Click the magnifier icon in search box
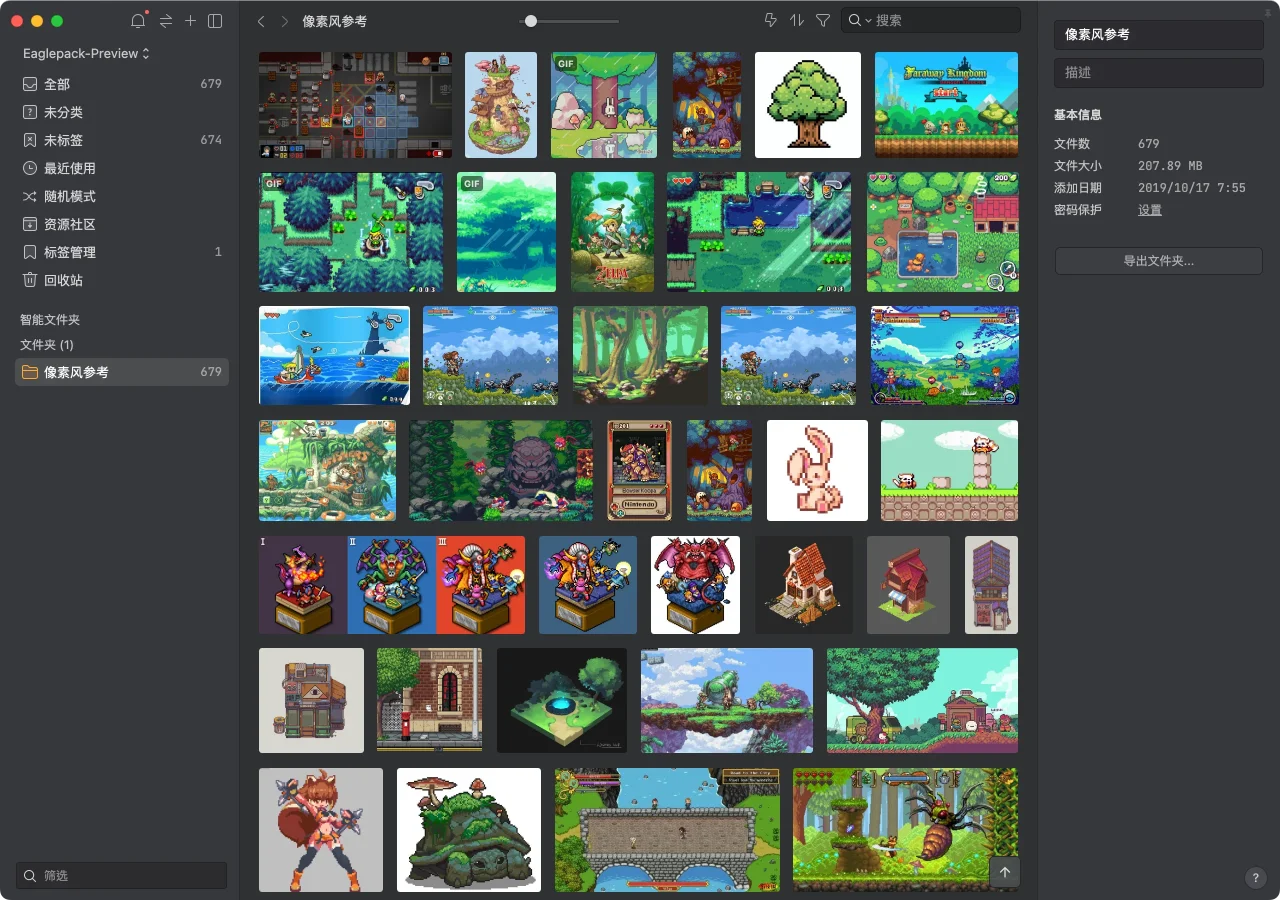Viewport: 1280px width, 900px height. (855, 20)
